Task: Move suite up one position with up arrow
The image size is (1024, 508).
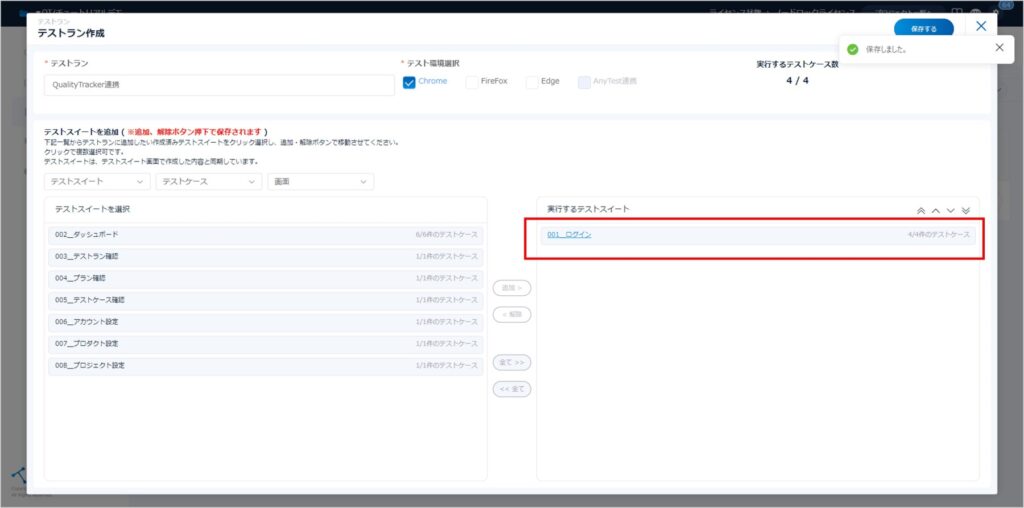Action: tap(936, 210)
